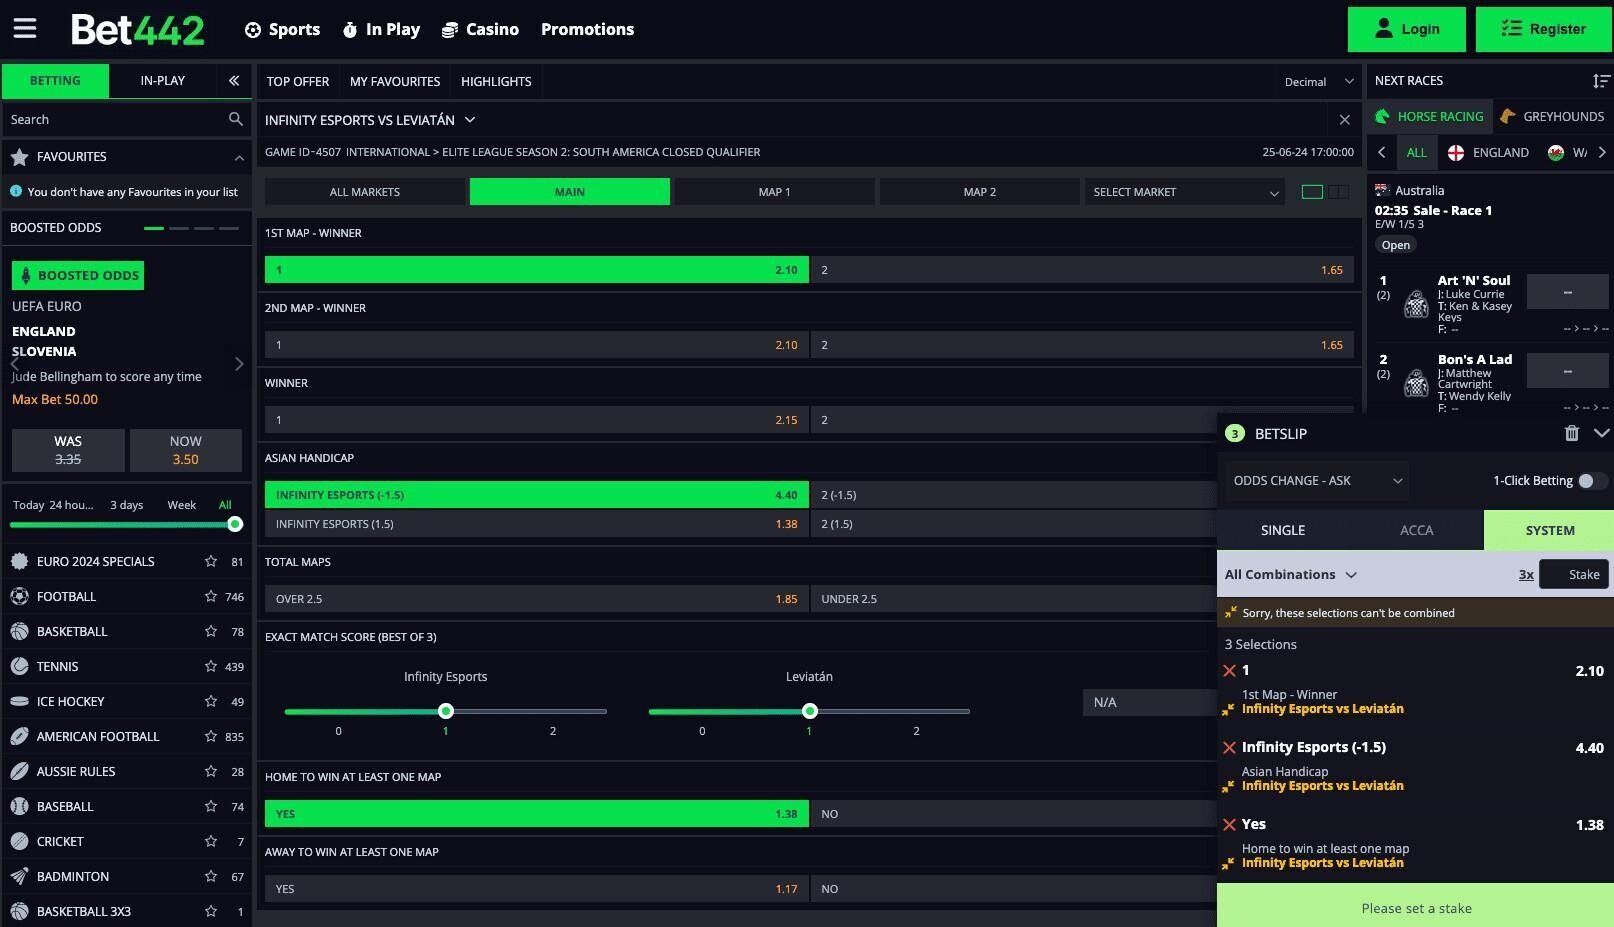
Task: Favourite American Football using its star
Action: 211,737
